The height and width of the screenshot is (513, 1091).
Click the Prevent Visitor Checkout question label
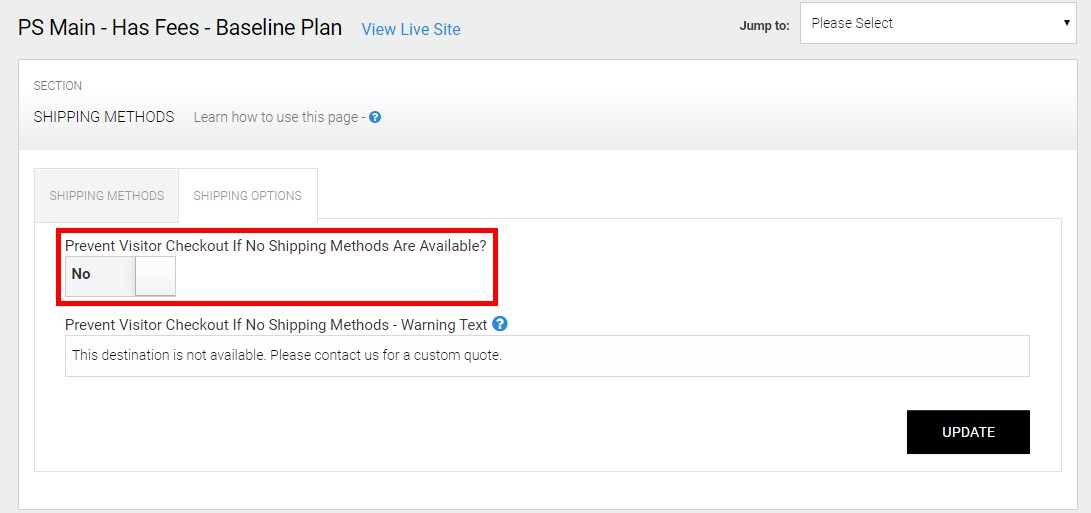pyautogui.click(x=275, y=245)
